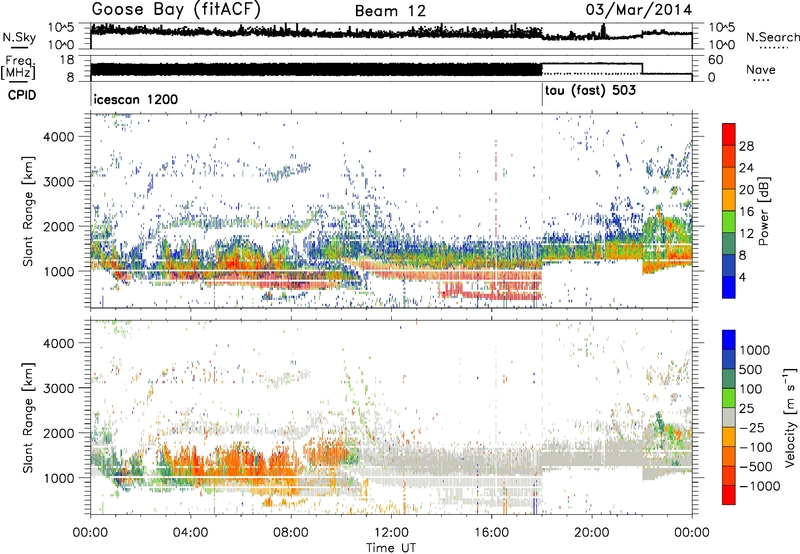Click the 'CPID' row label
Viewport: 800px width, 554px height.
(x=22, y=95)
